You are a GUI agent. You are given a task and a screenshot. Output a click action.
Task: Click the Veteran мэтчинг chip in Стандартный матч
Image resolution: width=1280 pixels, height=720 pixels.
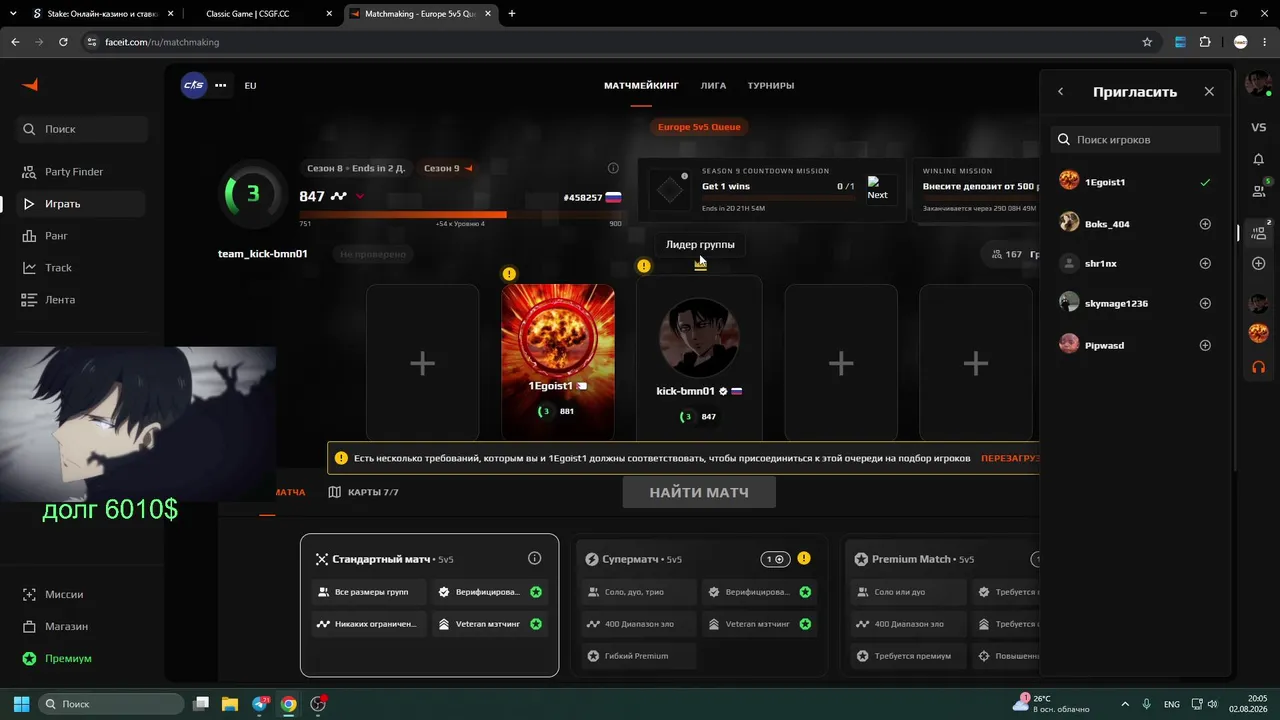[x=491, y=624]
